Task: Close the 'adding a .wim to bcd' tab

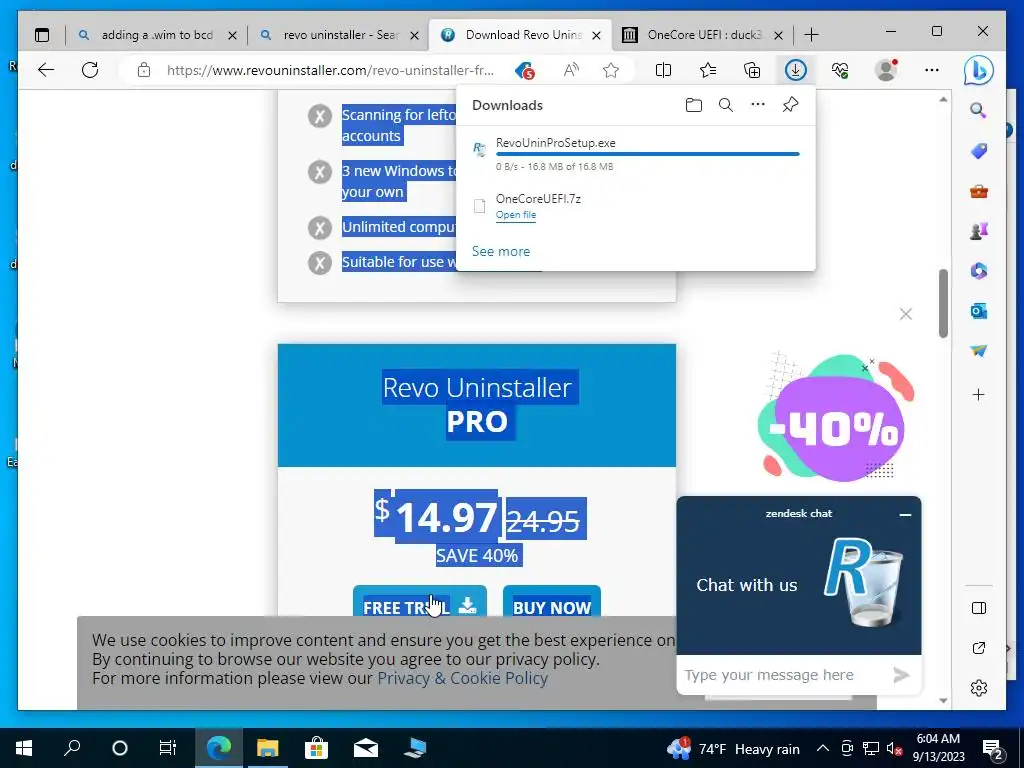Action: pos(232,35)
